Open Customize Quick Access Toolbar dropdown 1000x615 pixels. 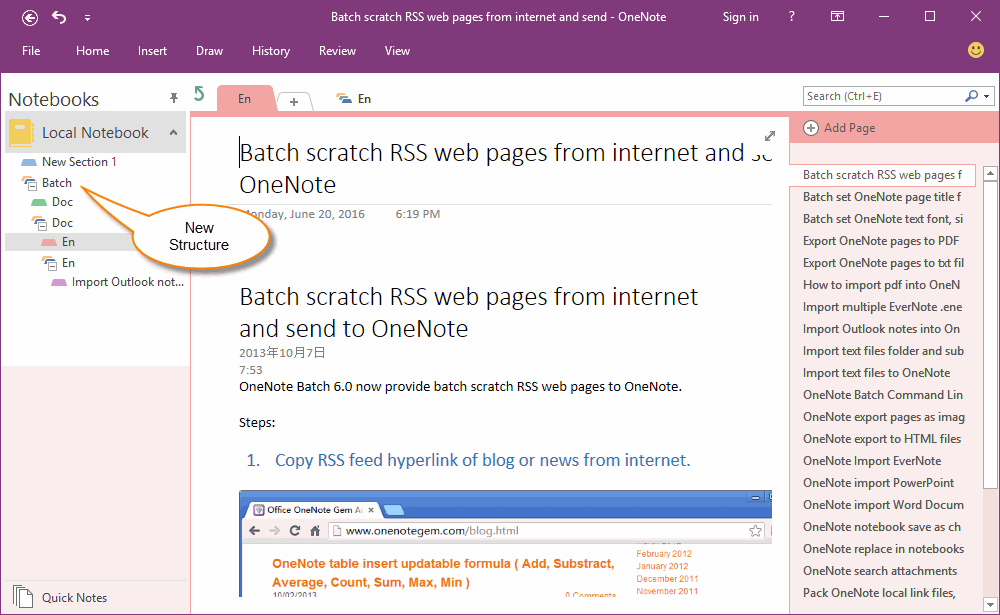click(x=87, y=18)
